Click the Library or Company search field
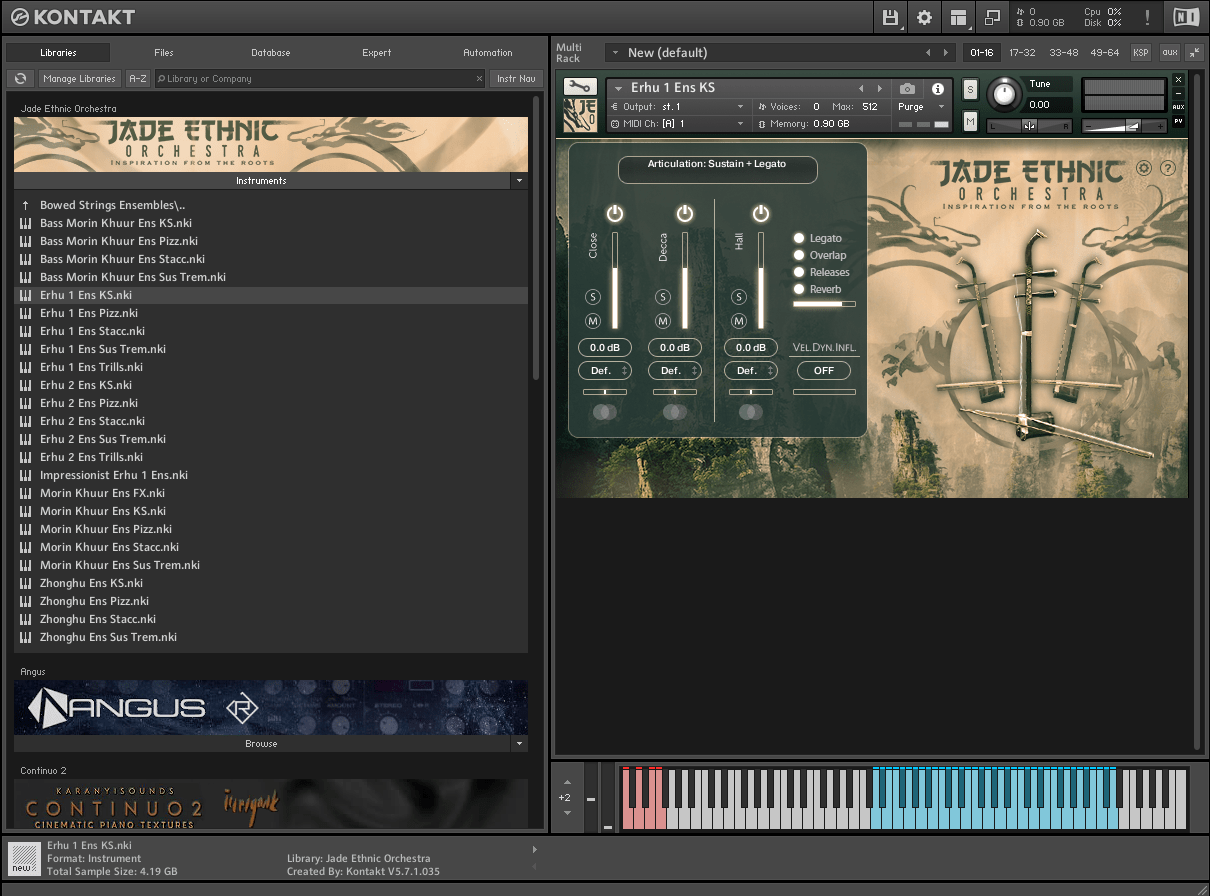This screenshot has width=1210, height=896. pos(320,78)
